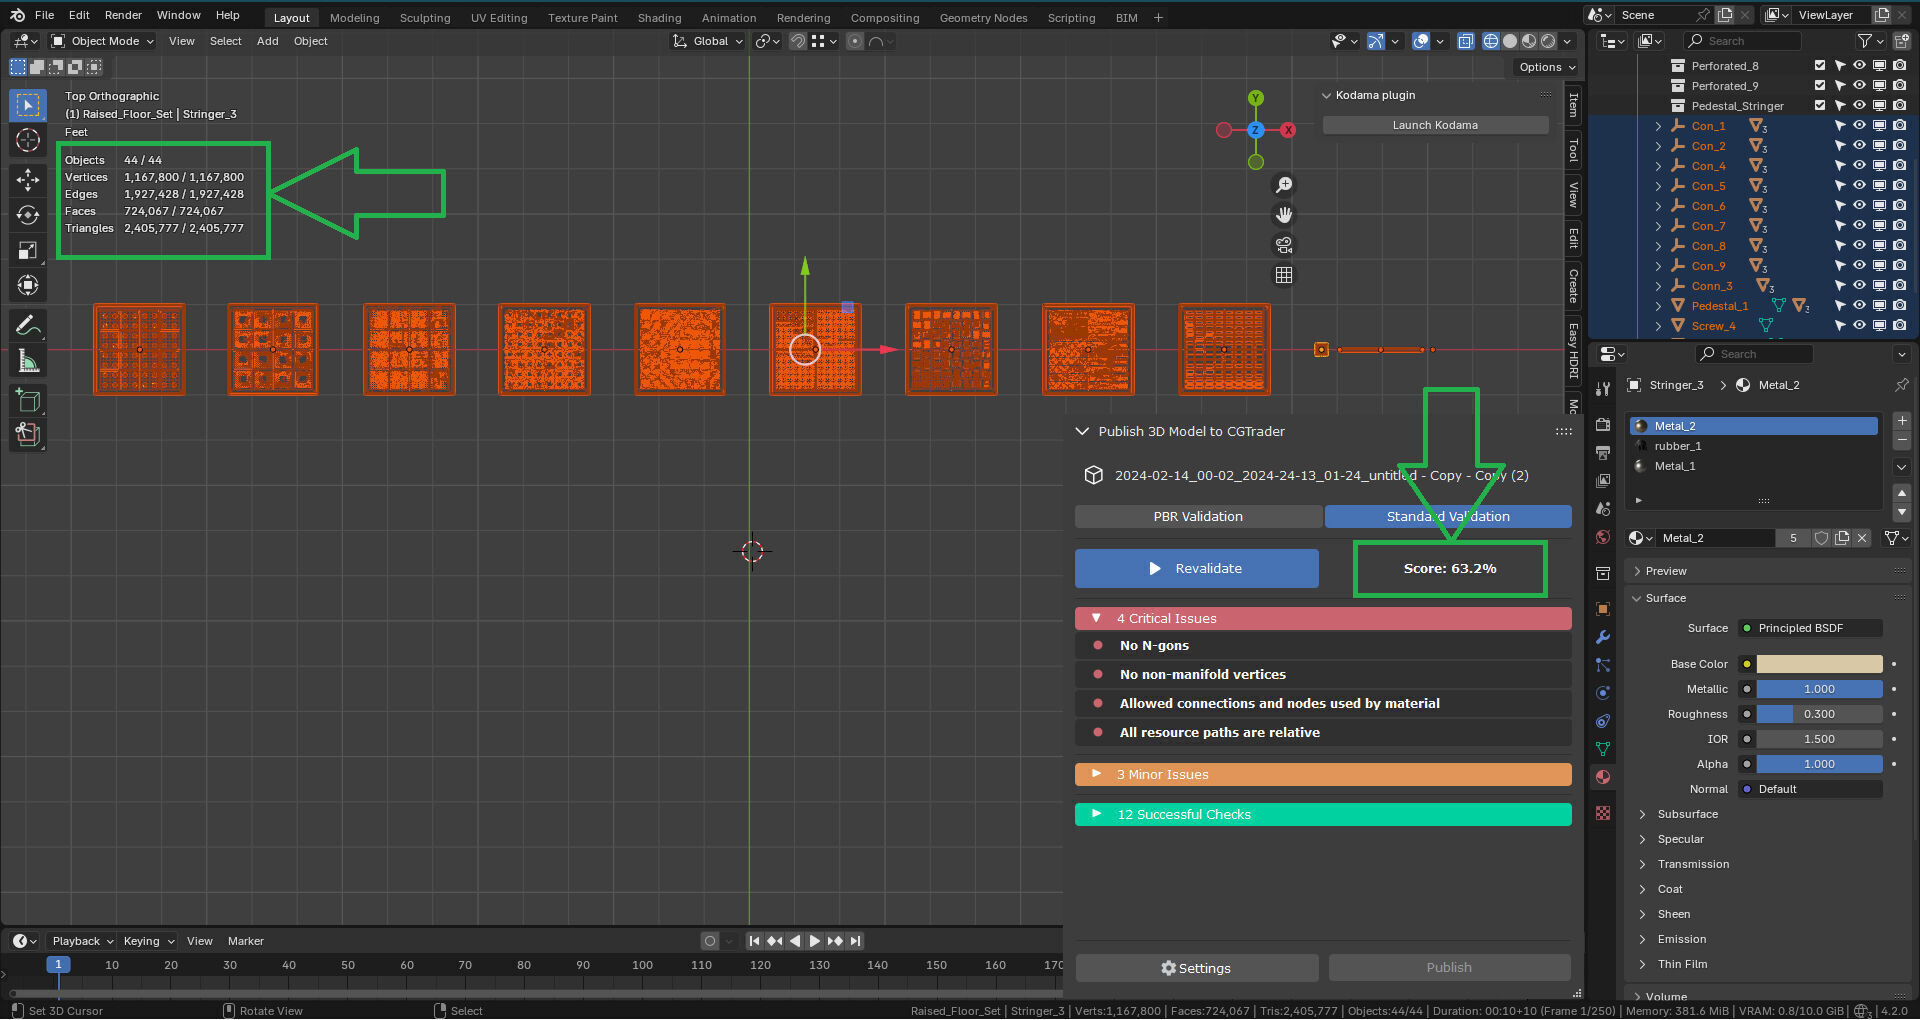The height and width of the screenshot is (1020, 1920).
Task: Expand the Pedestal_1 tree item
Action: pos(1658,306)
